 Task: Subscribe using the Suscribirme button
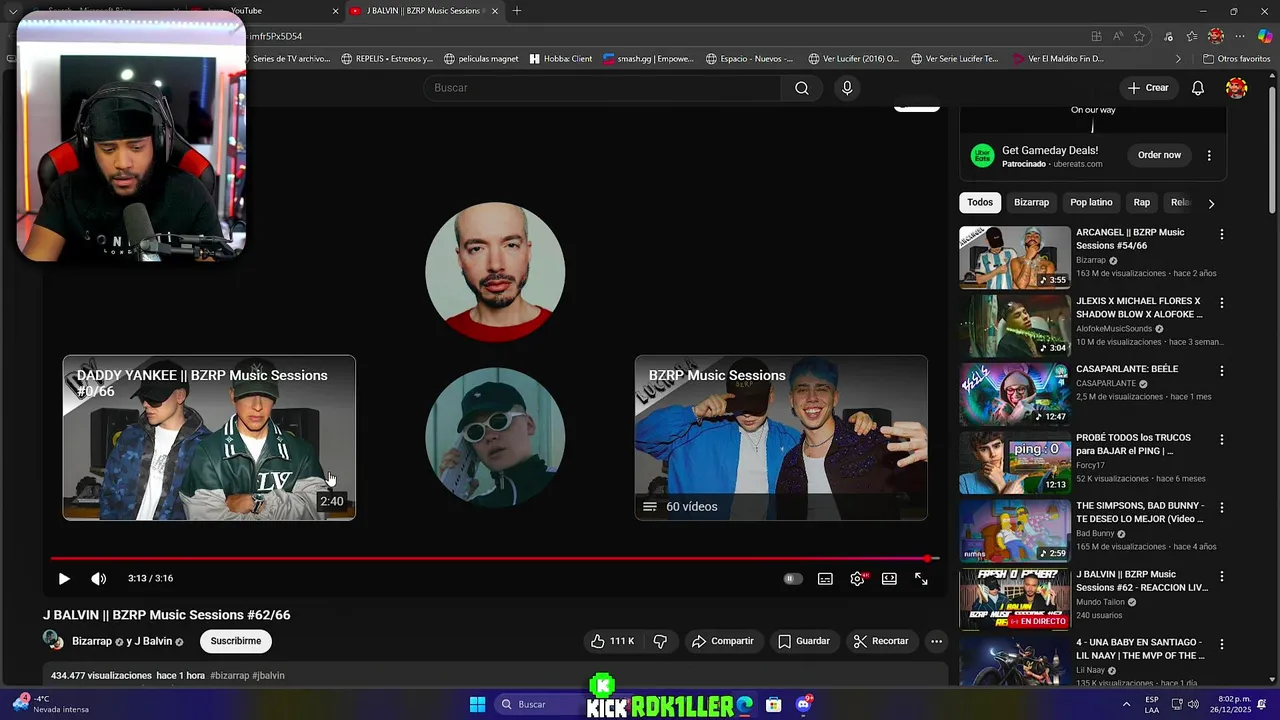(235, 641)
